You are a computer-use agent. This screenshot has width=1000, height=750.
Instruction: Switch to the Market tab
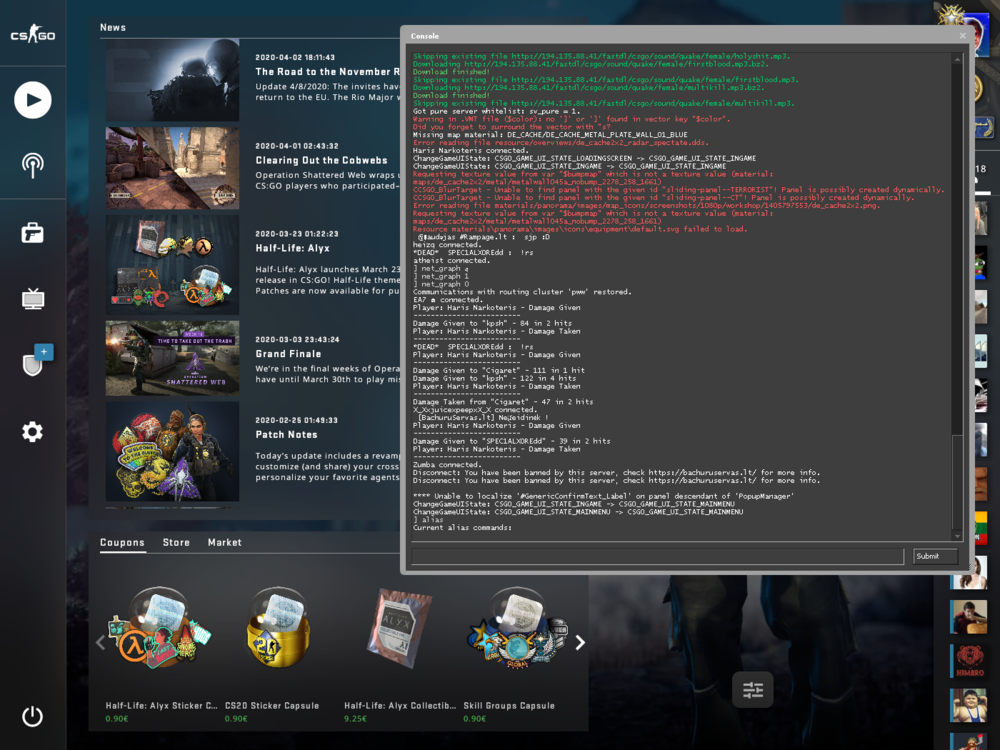224,543
